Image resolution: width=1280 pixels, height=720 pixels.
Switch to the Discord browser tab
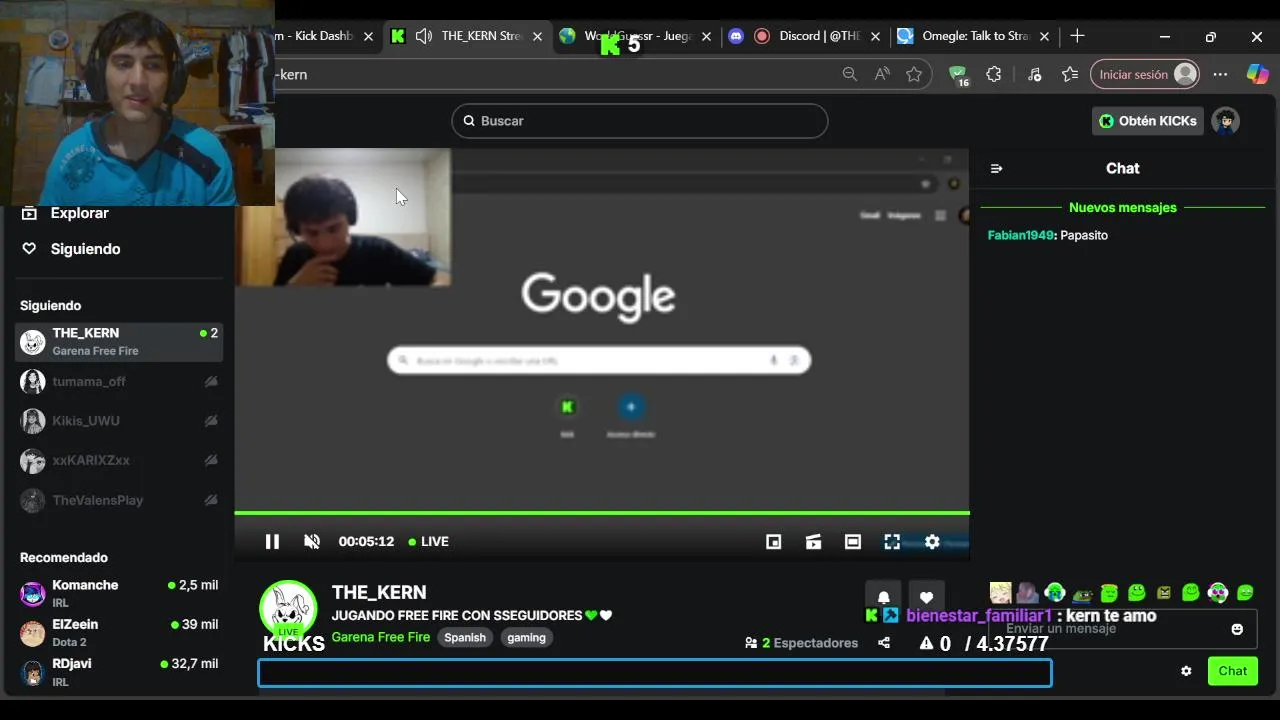pyautogui.click(x=806, y=36)
